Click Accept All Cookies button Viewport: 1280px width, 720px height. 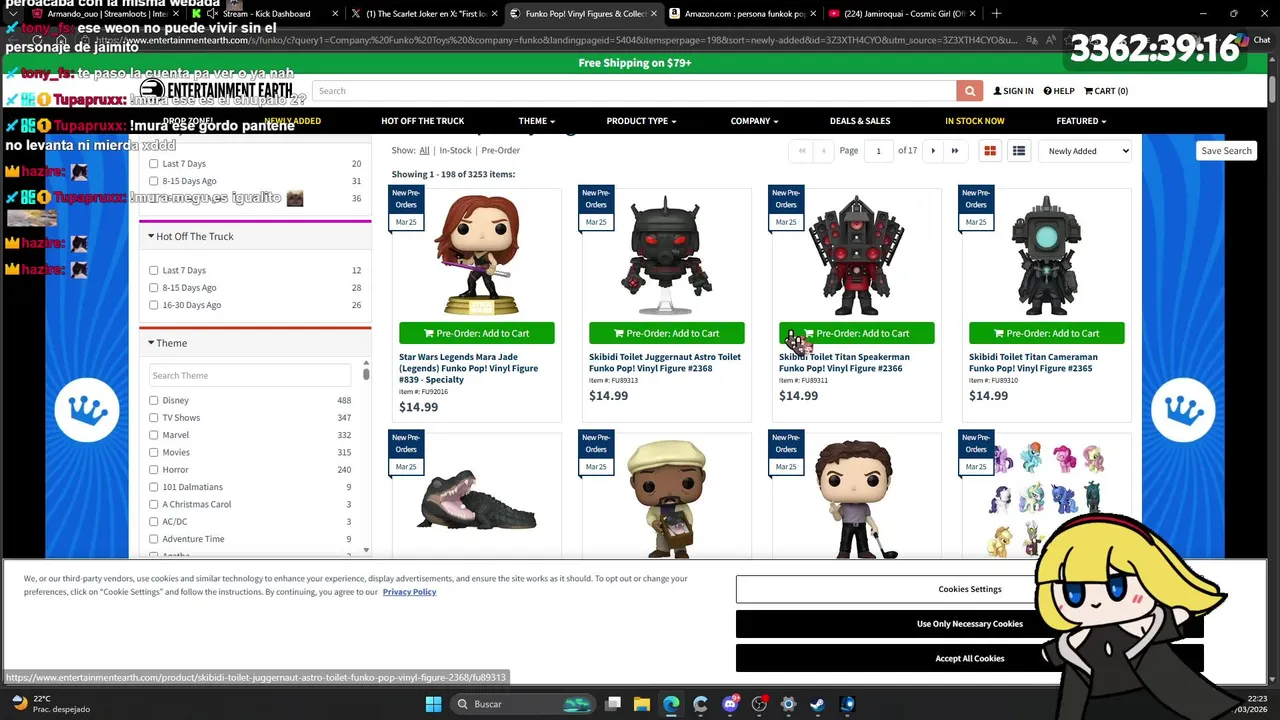970,658
